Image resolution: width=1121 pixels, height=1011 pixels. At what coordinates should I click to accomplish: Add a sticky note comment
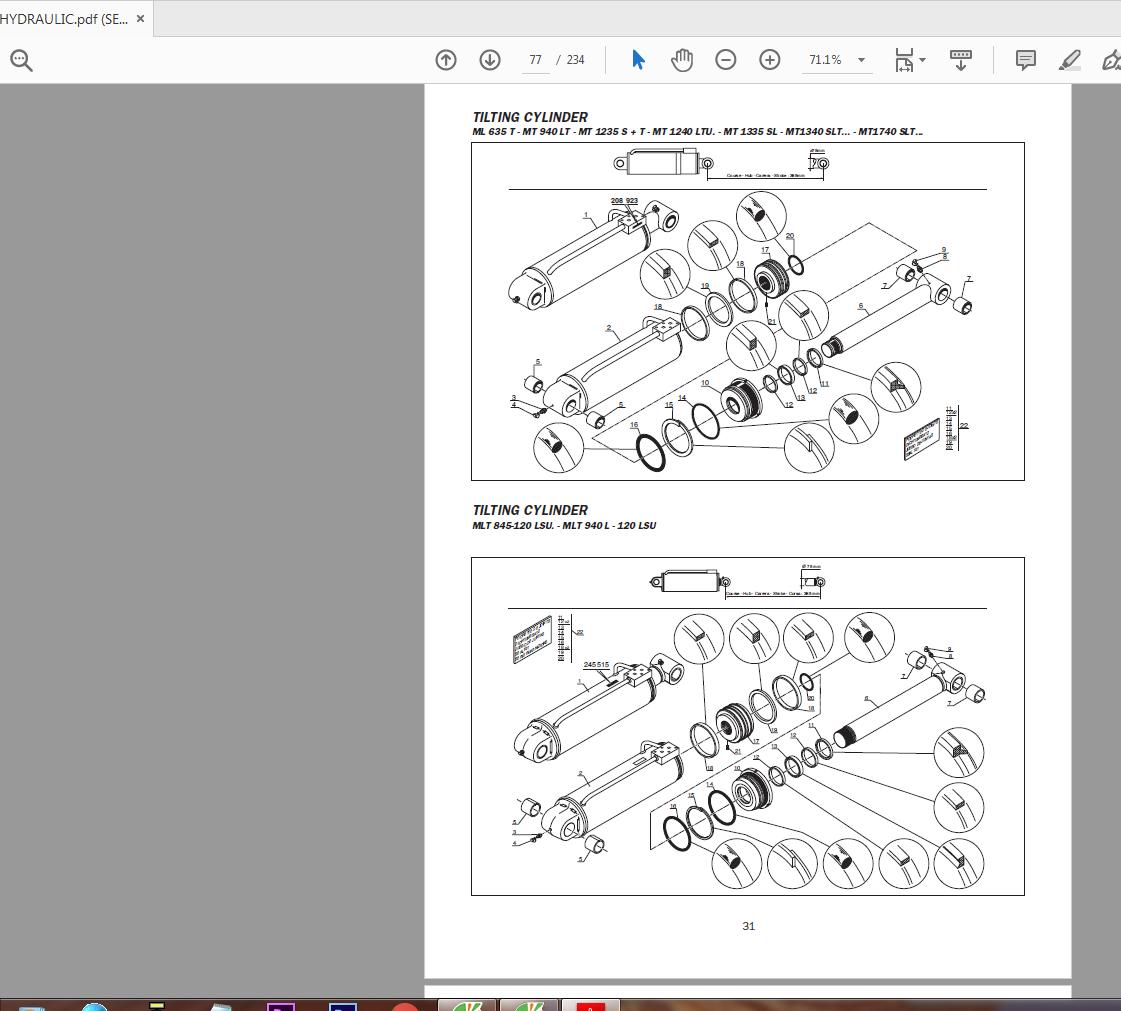point(1026,60)
